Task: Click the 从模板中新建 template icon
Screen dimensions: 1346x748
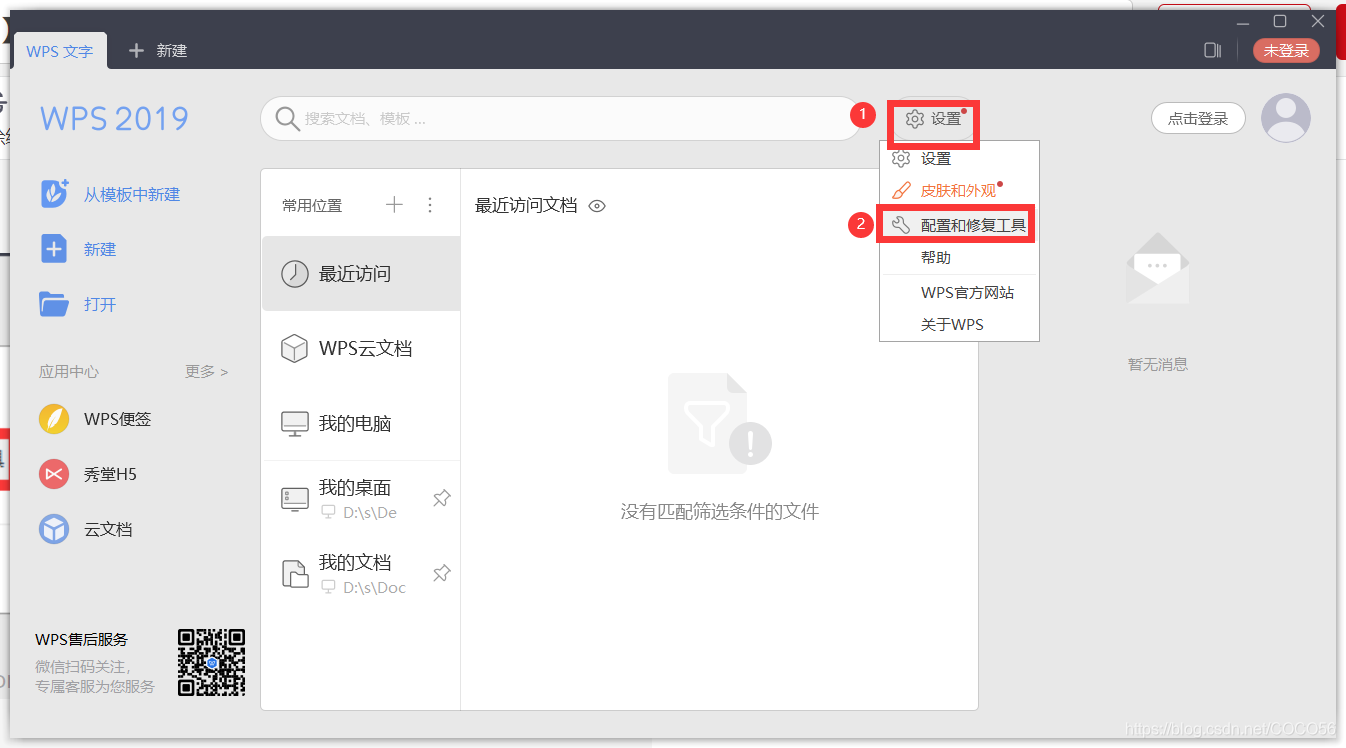Action: pyautogui.click(x=54, y=194)
